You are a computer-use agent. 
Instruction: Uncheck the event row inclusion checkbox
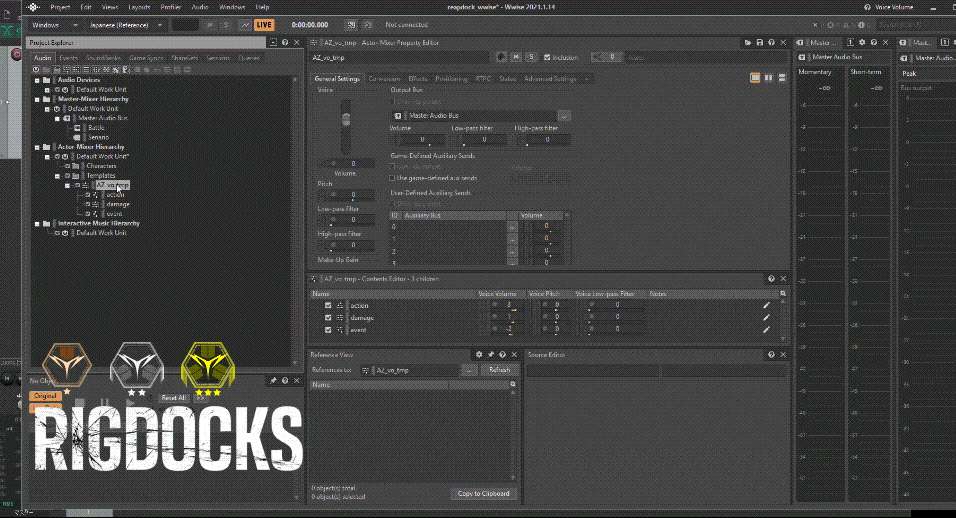point(328,330)
